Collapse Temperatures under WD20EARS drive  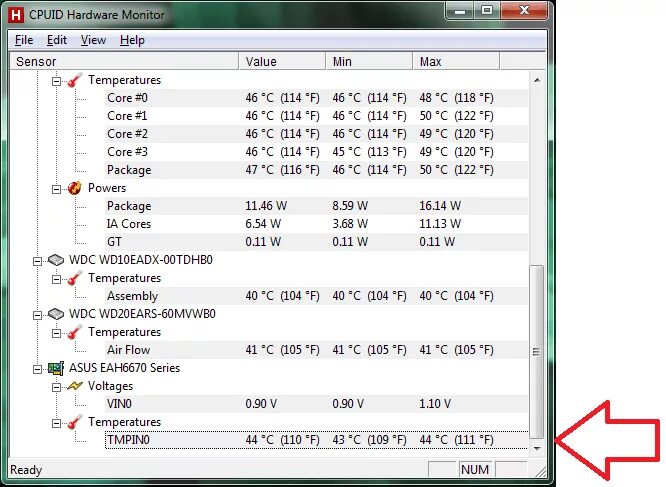(56, 333)
